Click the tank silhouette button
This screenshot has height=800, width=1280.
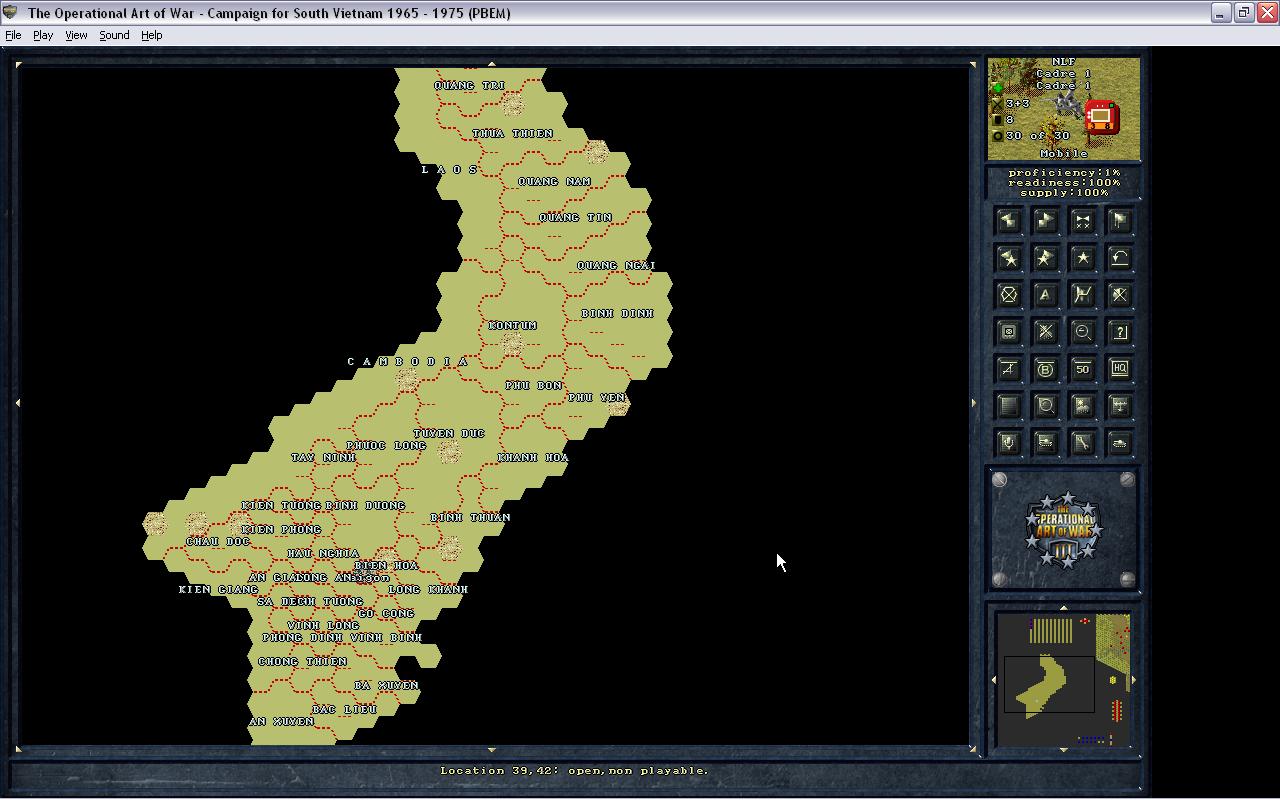point(1119,443)
